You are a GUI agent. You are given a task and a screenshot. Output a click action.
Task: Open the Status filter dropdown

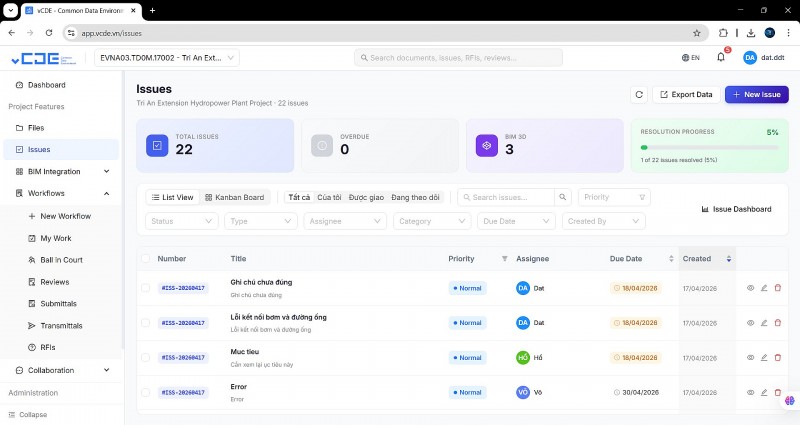[x=182, y=221]
